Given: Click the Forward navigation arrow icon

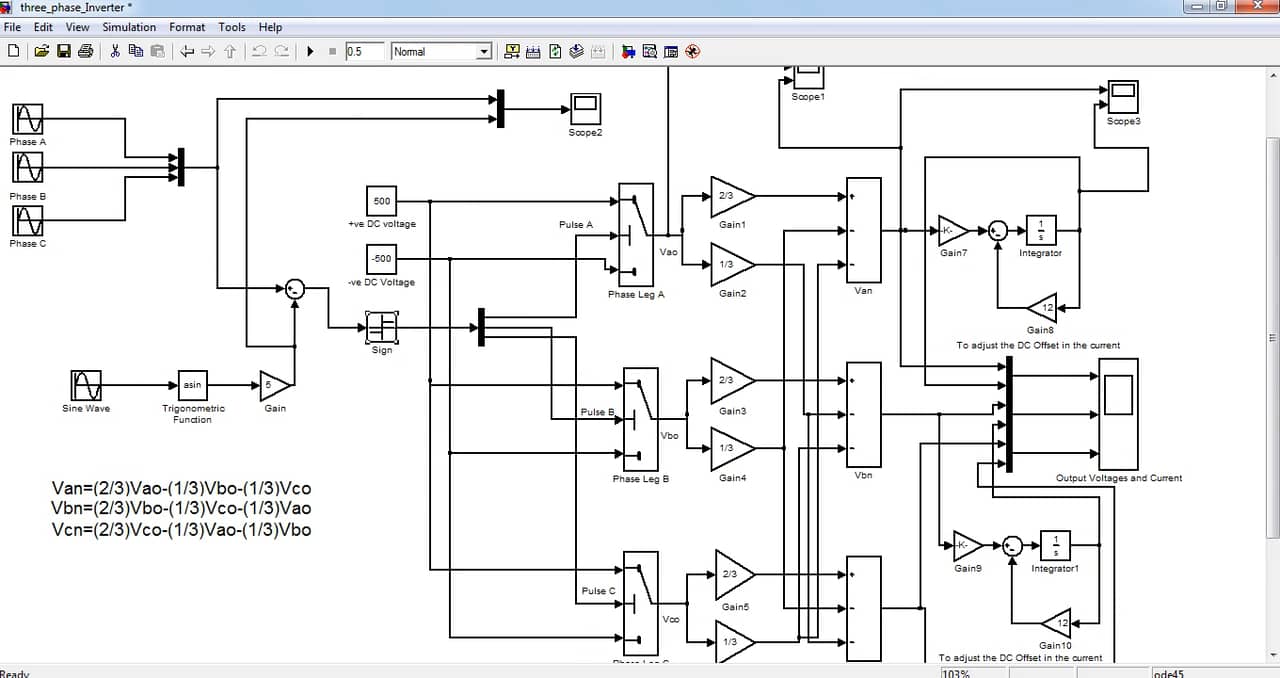Looking at the screenshot, I should coord(208,51).
